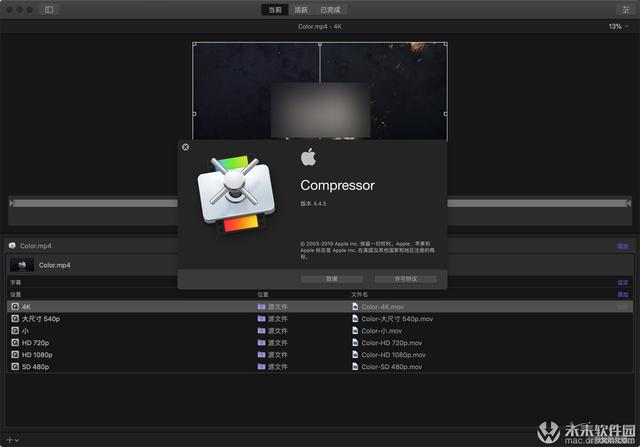Click the Color.mp4 - 4K preview title
Viewport: 640px width, 447px height.
click(320, 27)
